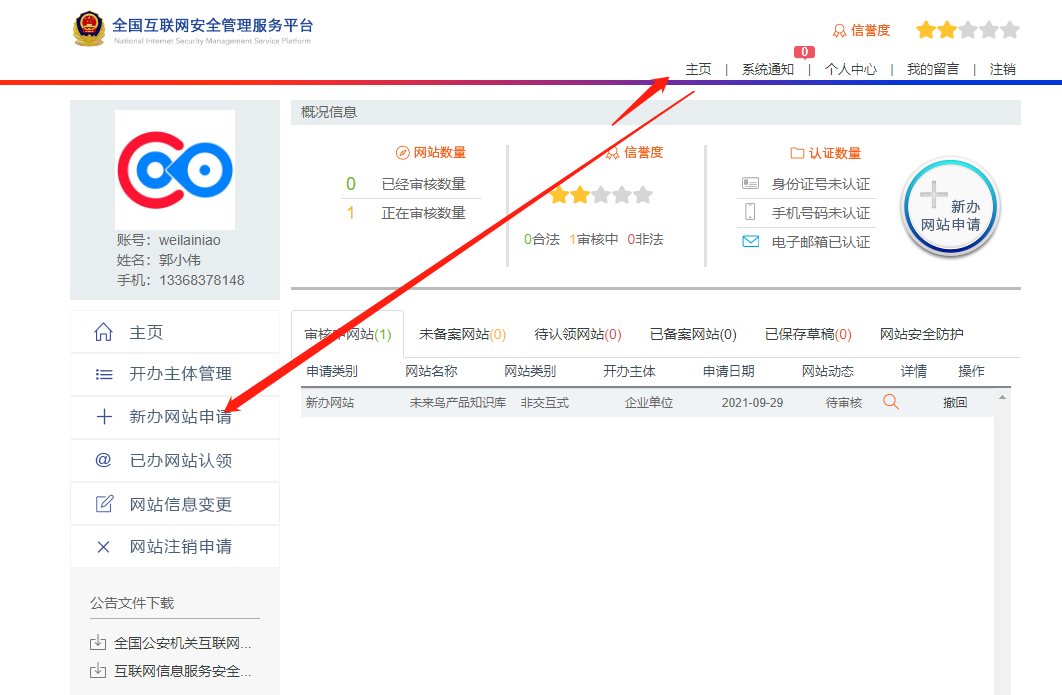Open the 未备案网站 tab
This screenshot has width=1062, height=695.
(x=462, y=334)
